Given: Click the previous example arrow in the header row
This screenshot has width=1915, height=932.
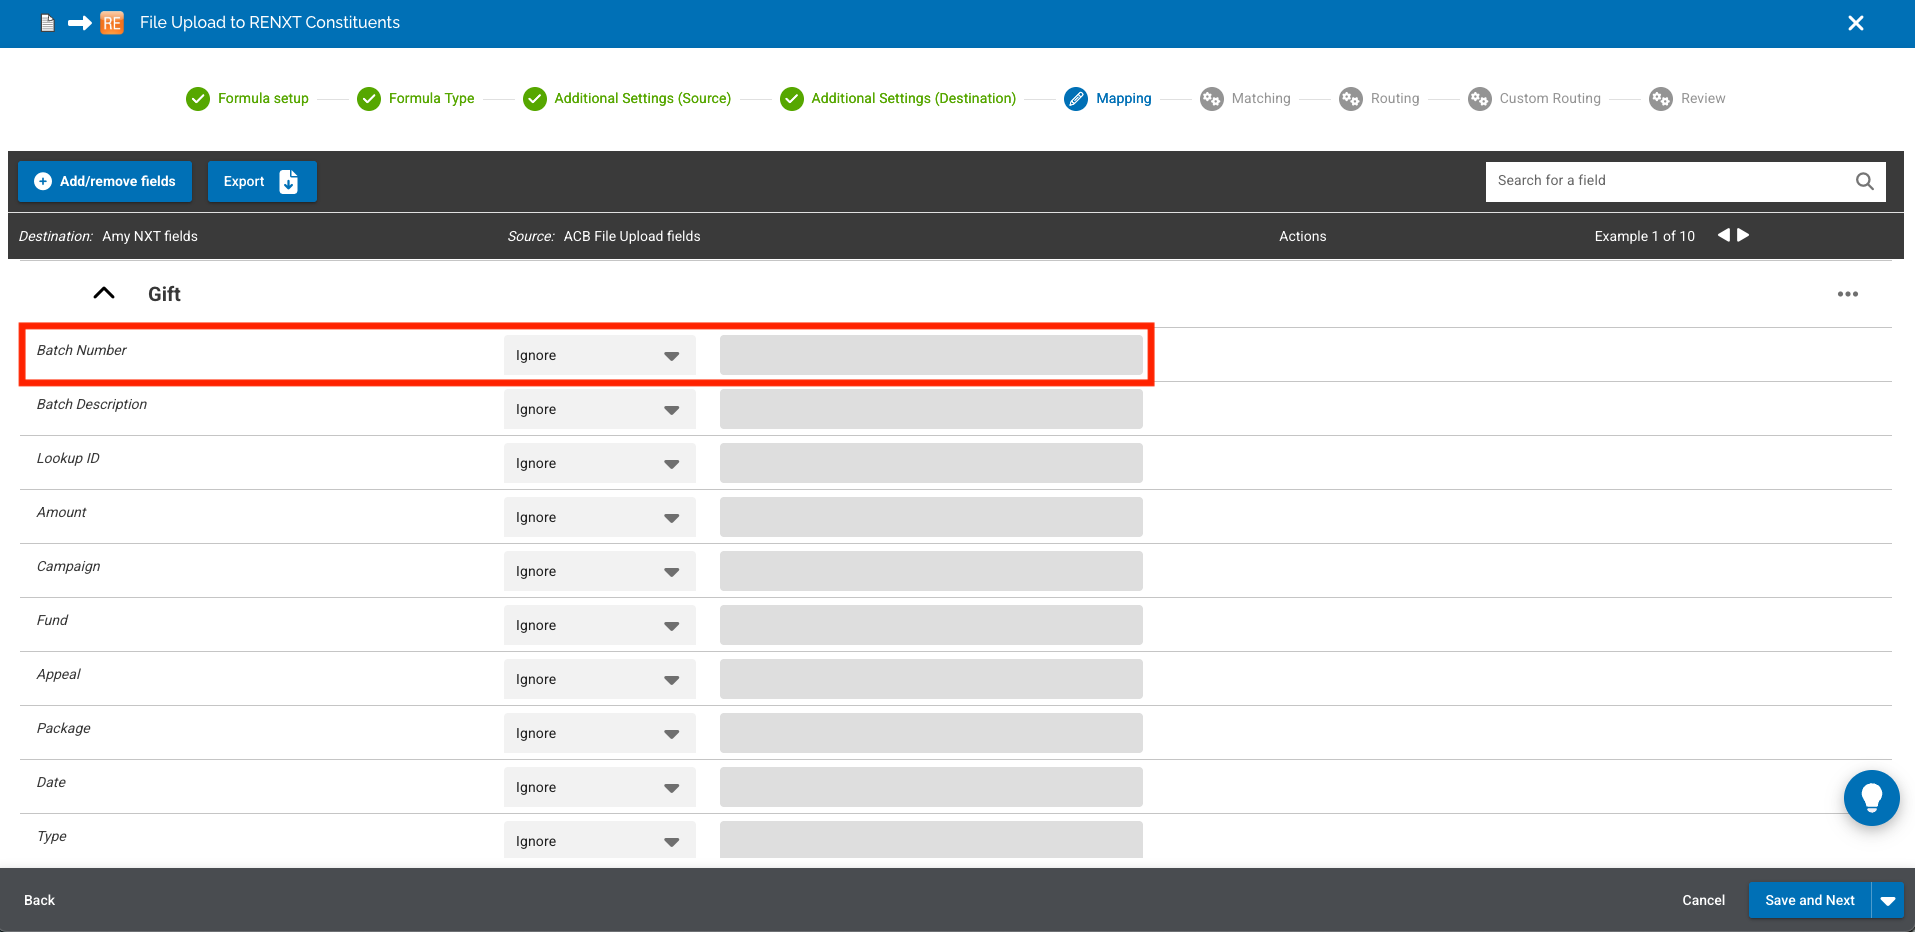Looking at the screenshot, I should (x=1722, y=235).
